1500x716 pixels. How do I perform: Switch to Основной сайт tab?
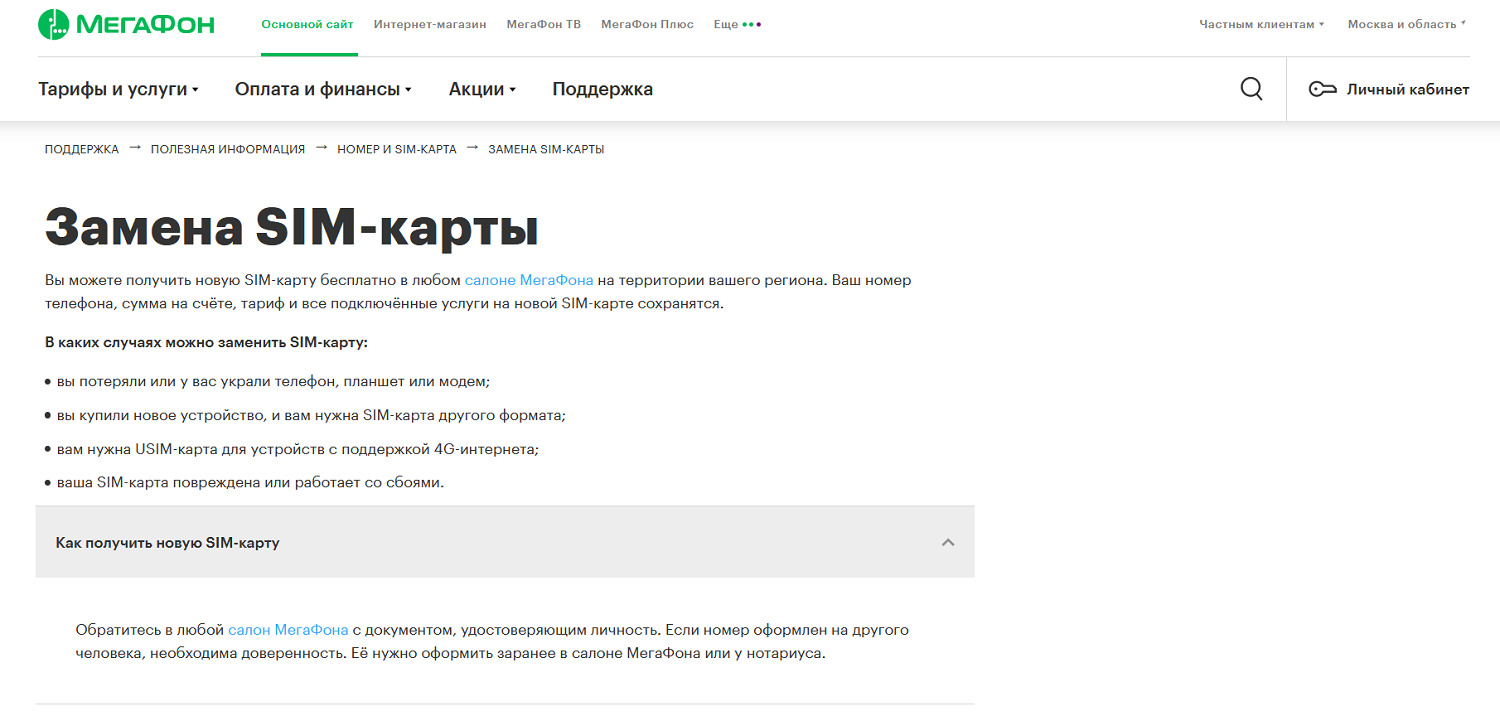[x=307, y=24]
